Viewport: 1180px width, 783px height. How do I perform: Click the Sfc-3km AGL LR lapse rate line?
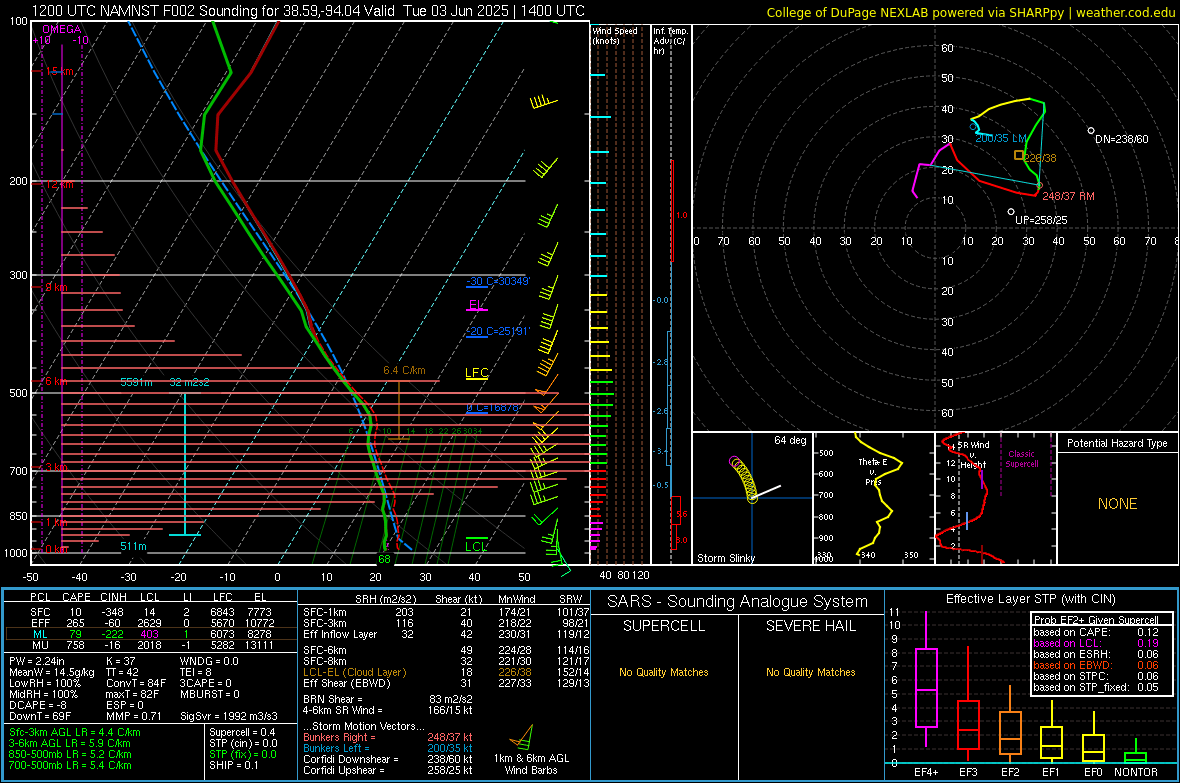75,732
